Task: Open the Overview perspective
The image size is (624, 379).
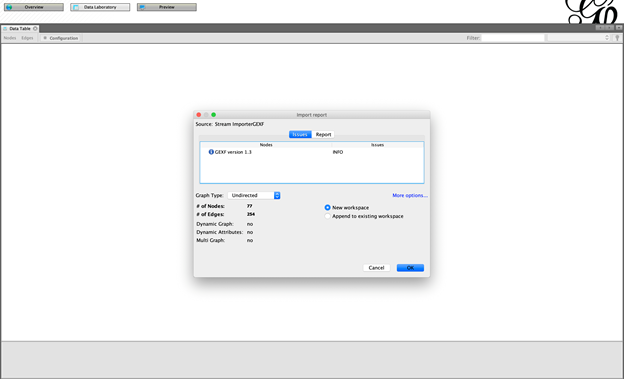Action: [34, 7]
